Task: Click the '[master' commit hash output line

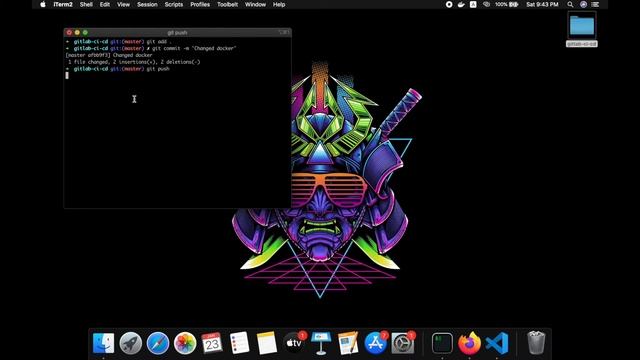Action: point(109,55)
